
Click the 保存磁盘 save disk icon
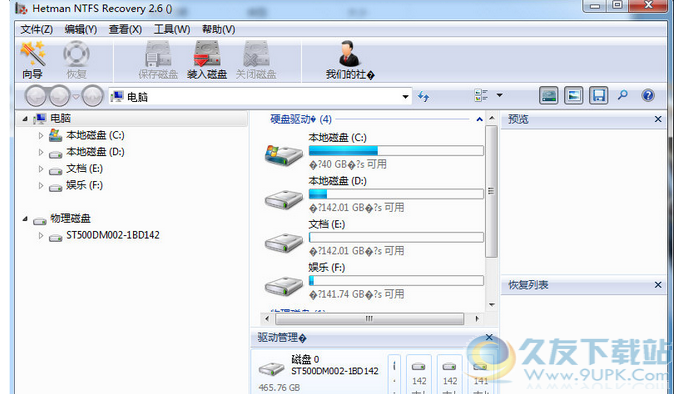tap(158, 60)
